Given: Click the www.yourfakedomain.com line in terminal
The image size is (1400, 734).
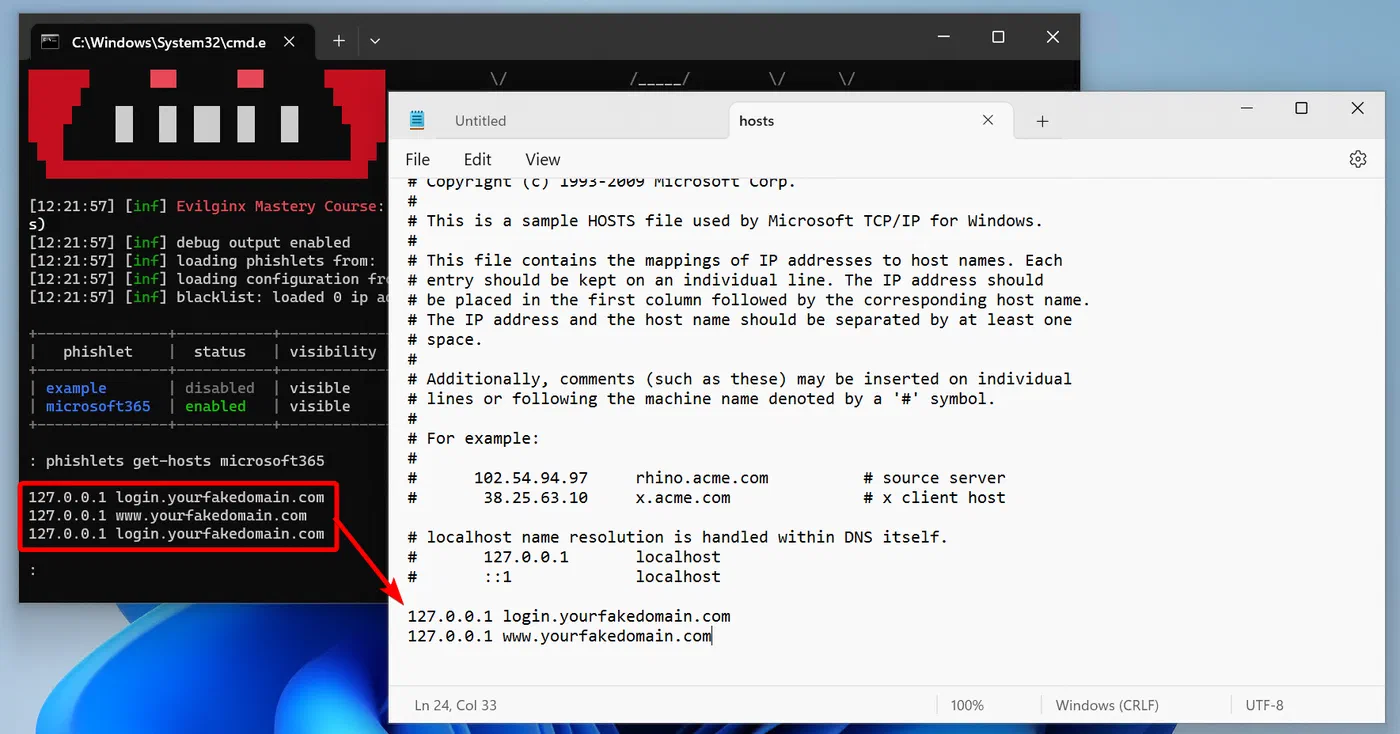Looking at the screenshot, I should click(167, 516).
